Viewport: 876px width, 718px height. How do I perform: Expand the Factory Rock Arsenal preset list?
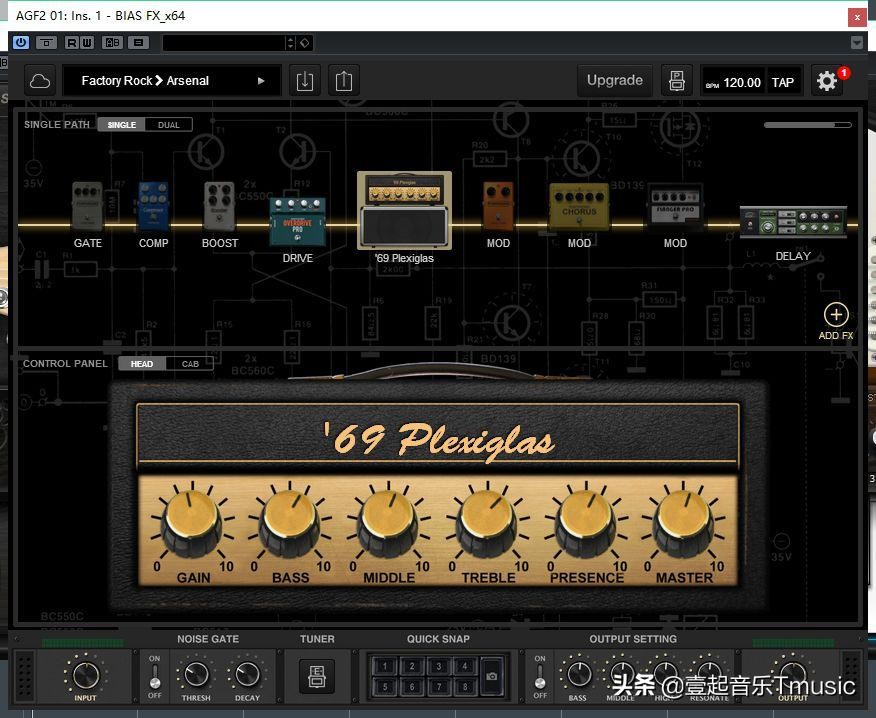point(261,81)
